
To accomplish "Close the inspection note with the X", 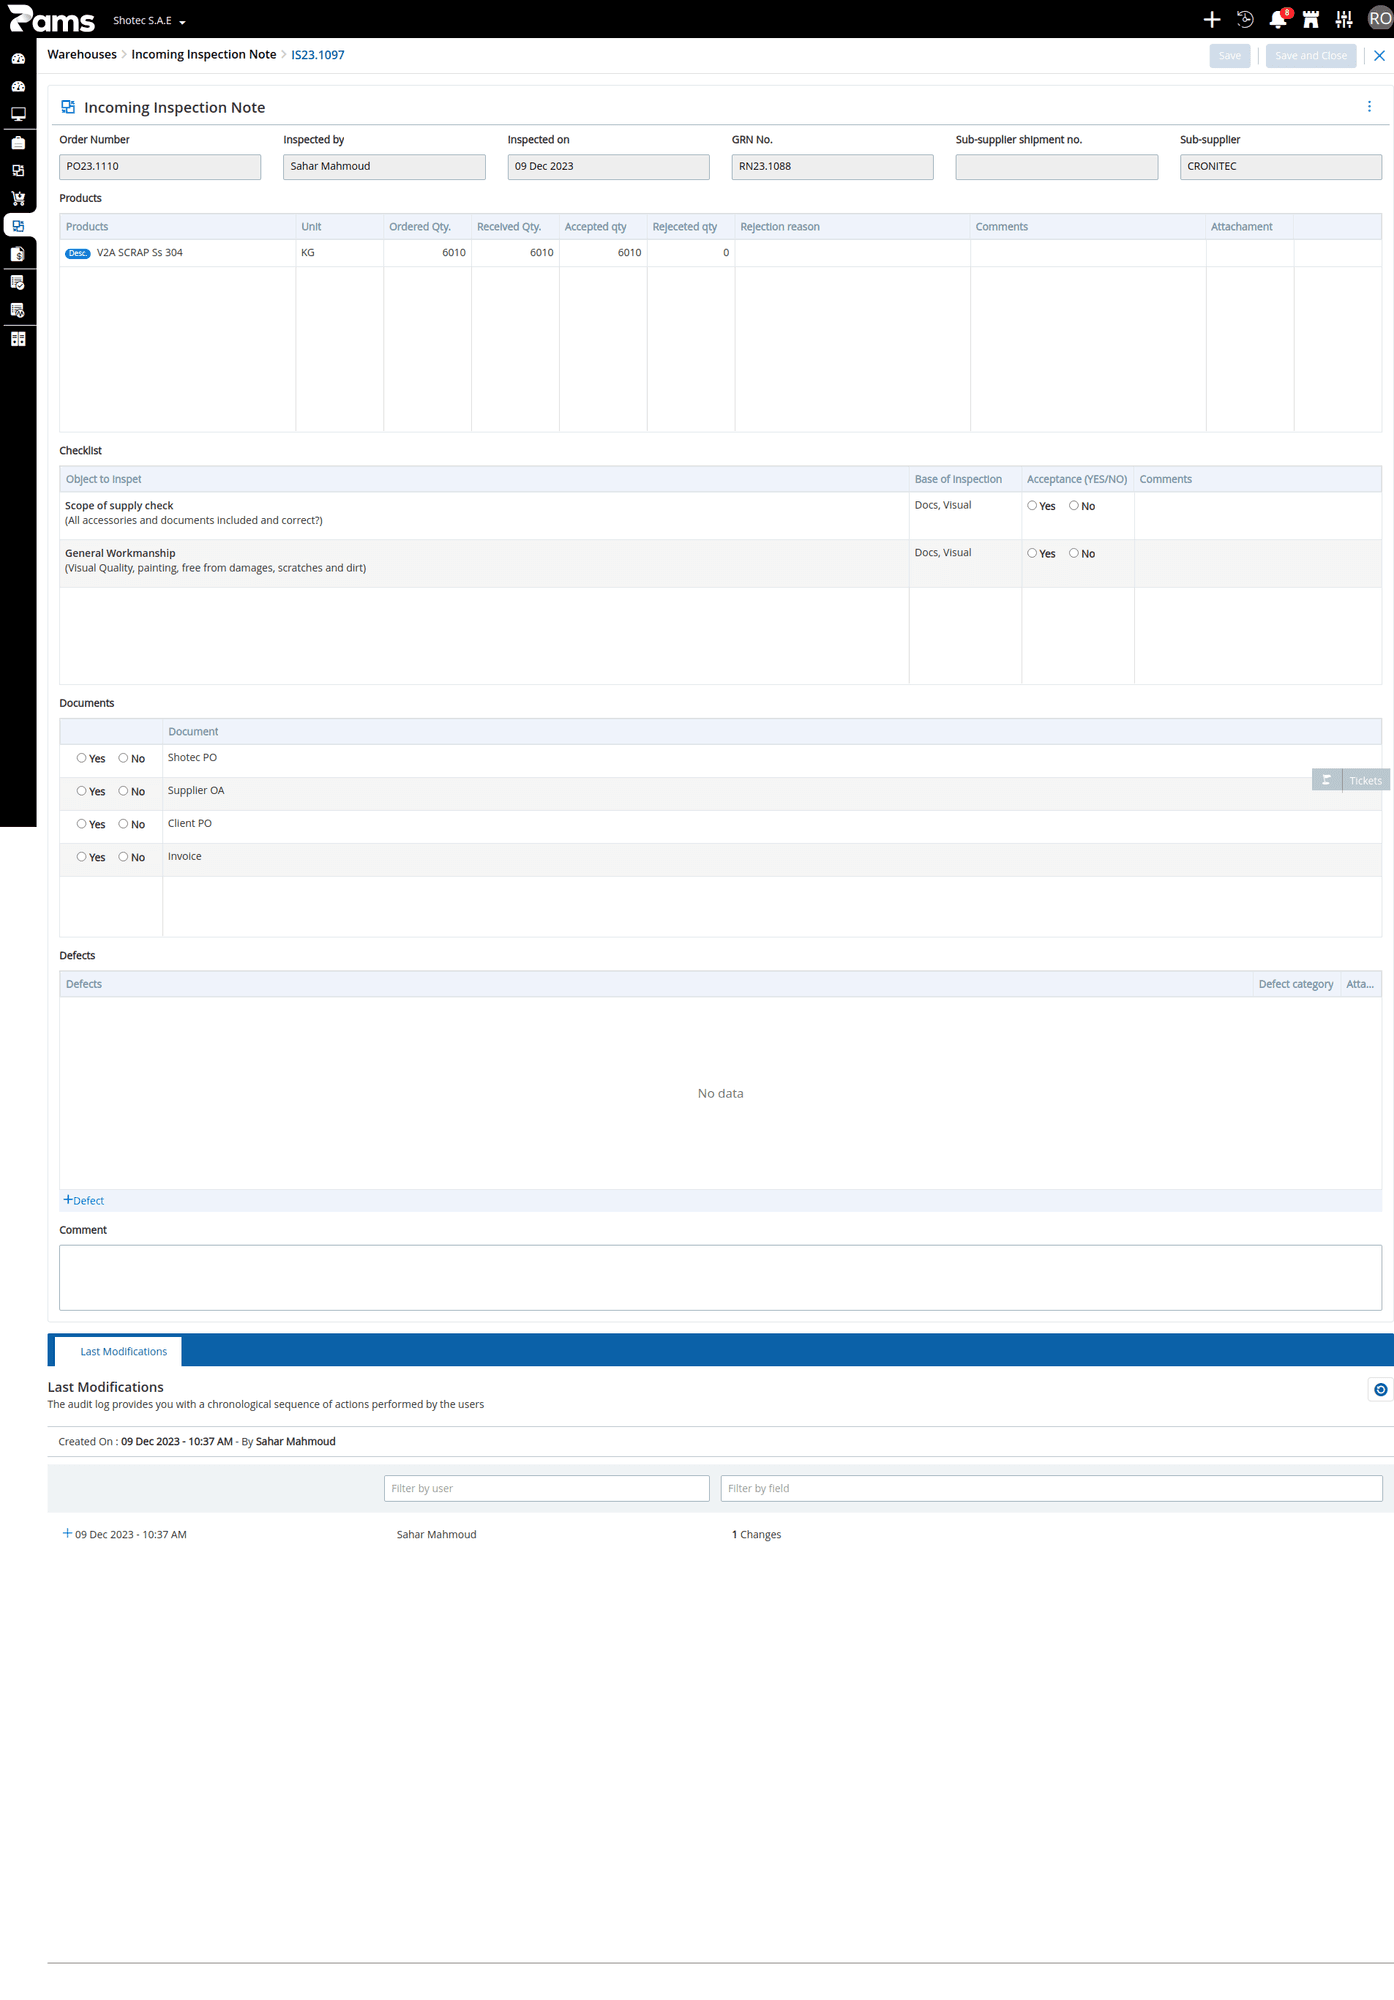I will tap(1379, 56).
